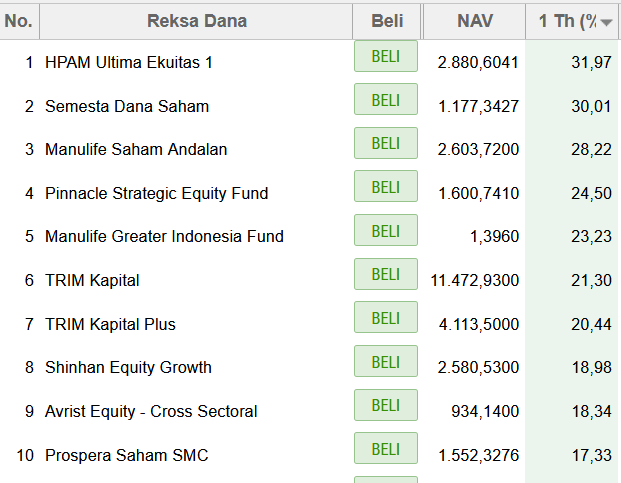Screen dimensions: 621x483
Task: Click the No. column header
Action: click(x=19, y=21)
